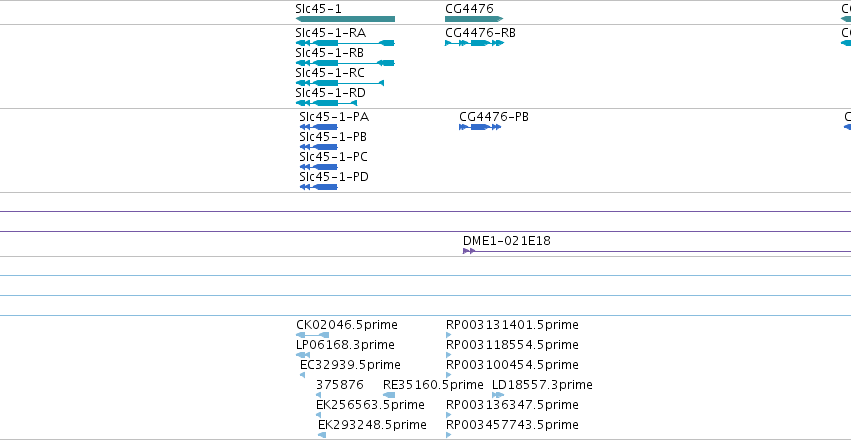Click the RE35160.5prime EST glyph
The width and height of the screenshot is (851, 440).
click(x=389, y=395)
